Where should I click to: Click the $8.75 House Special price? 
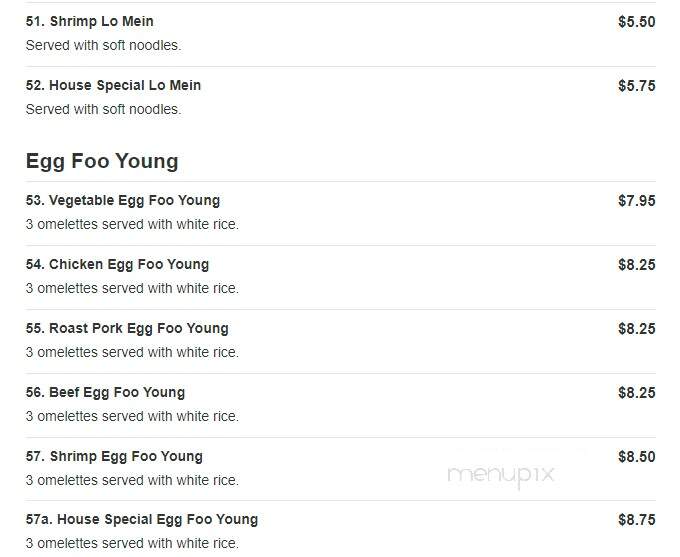[637, 520]
